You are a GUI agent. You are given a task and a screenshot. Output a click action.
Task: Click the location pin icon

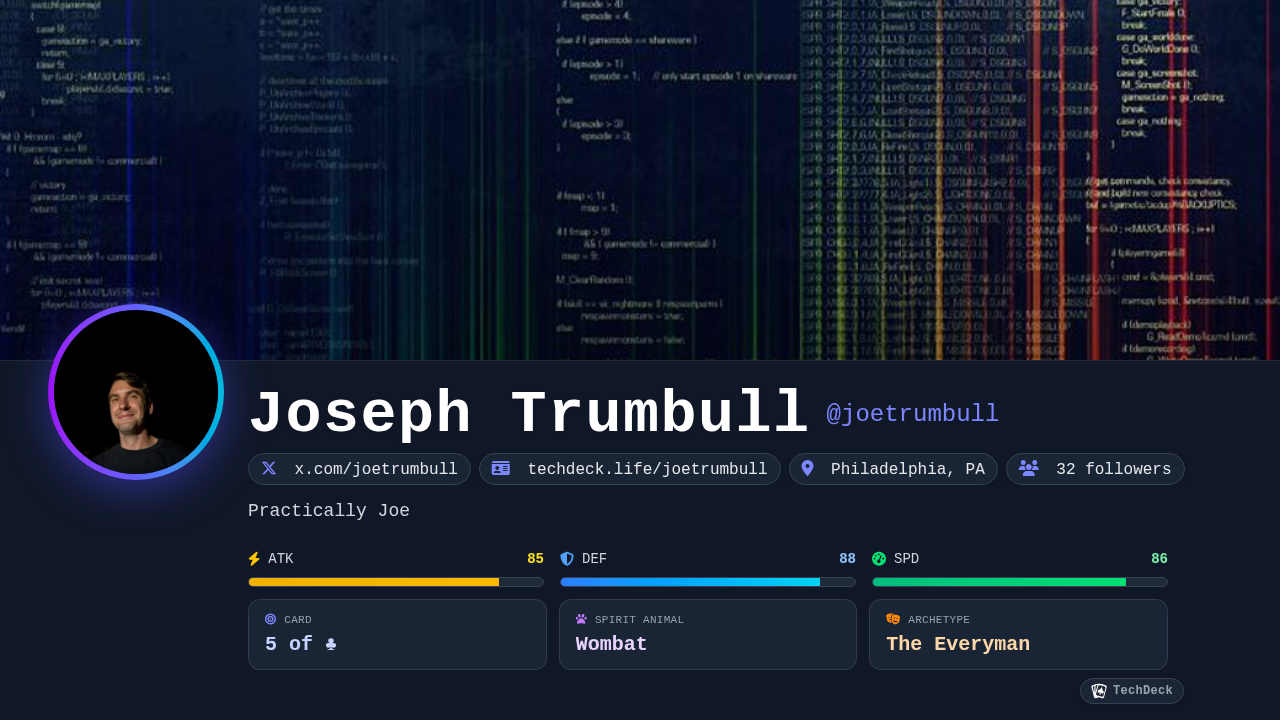click(808, 468)
